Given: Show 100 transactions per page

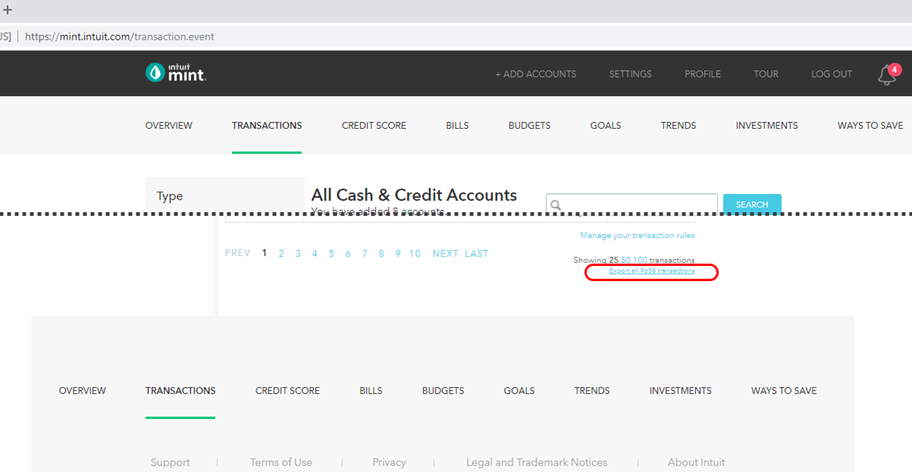Looking at the screenshot, I should point(640,260).
